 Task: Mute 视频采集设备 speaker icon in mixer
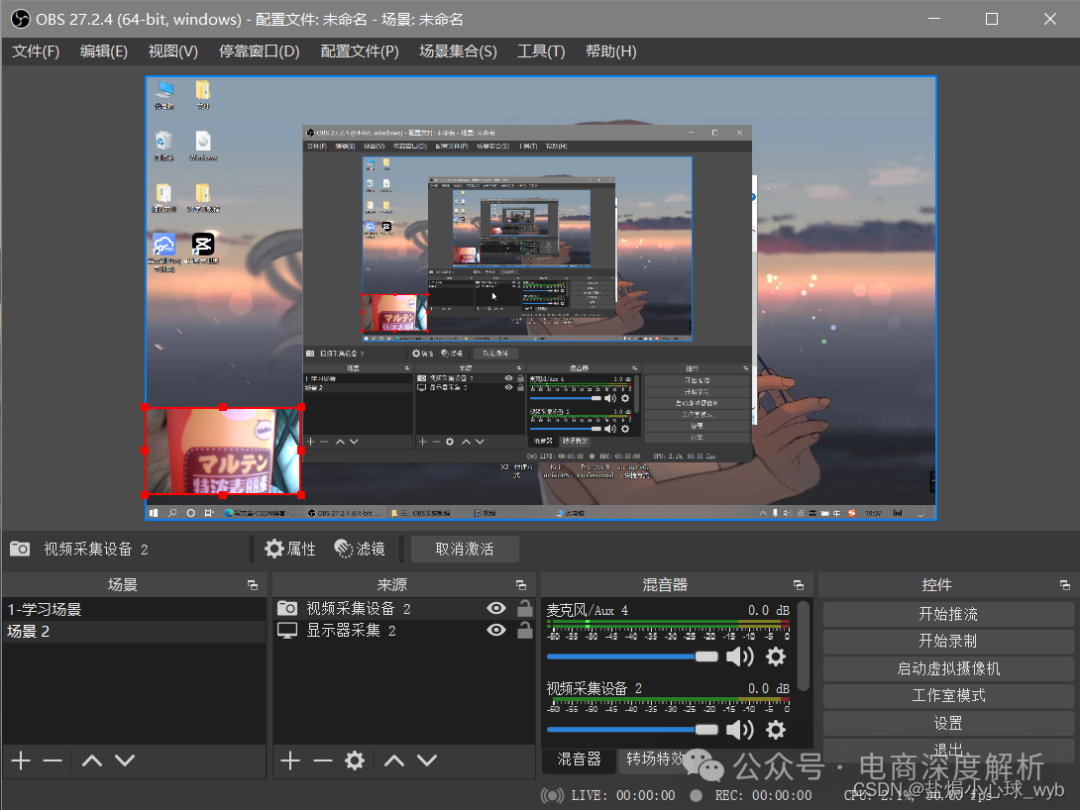[x=739, y=730]
